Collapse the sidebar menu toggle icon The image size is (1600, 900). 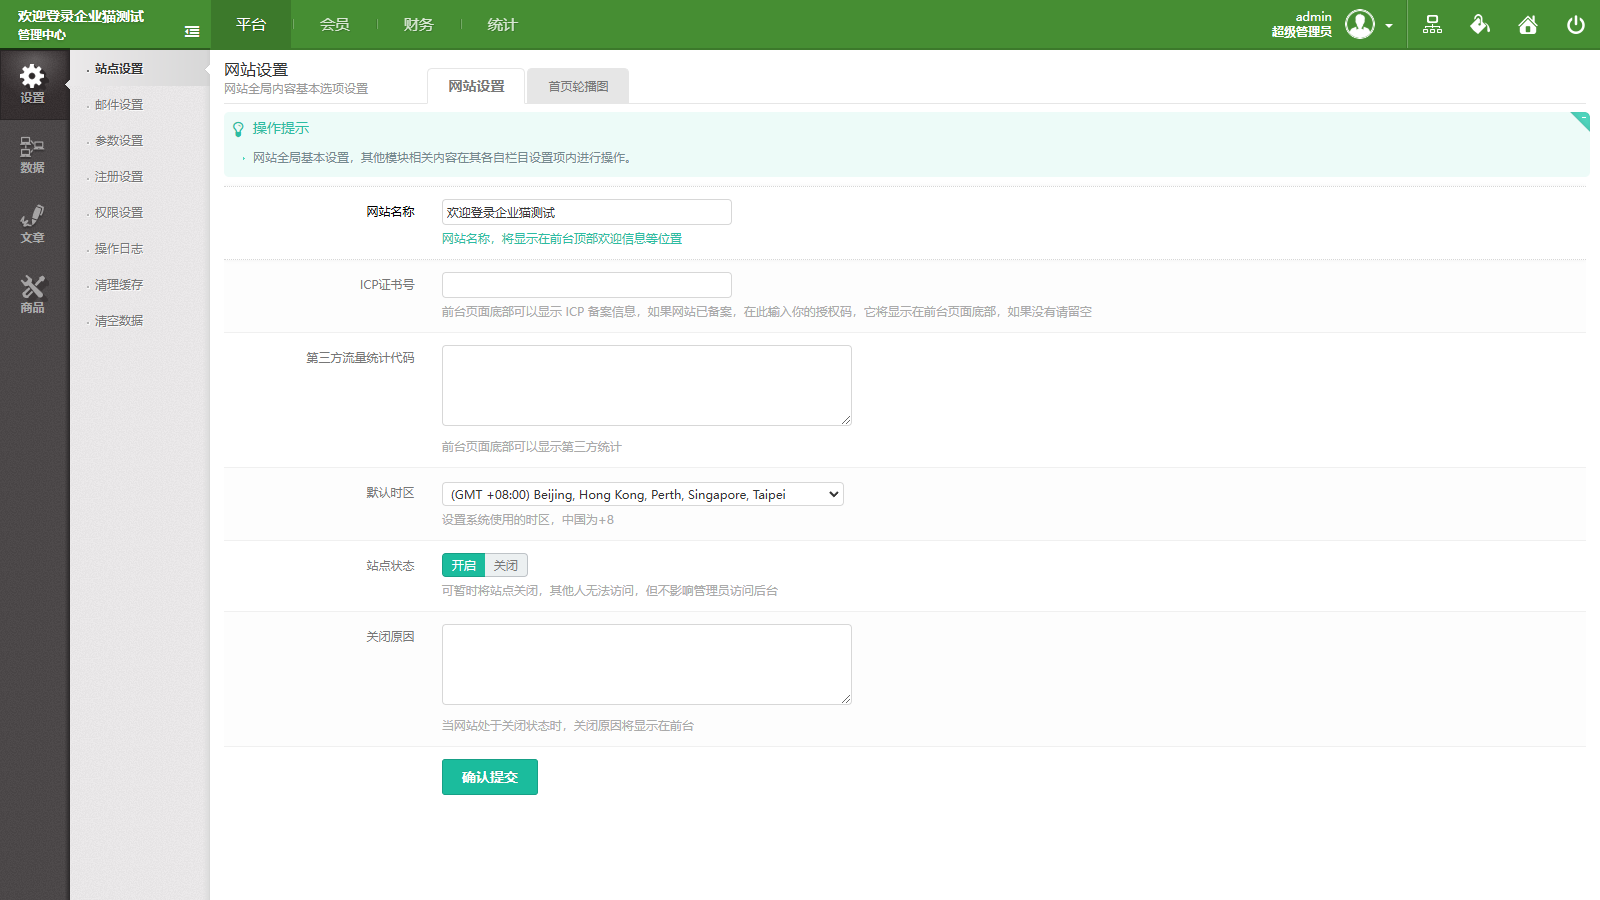pyautogui.click(x=192, y=32)
